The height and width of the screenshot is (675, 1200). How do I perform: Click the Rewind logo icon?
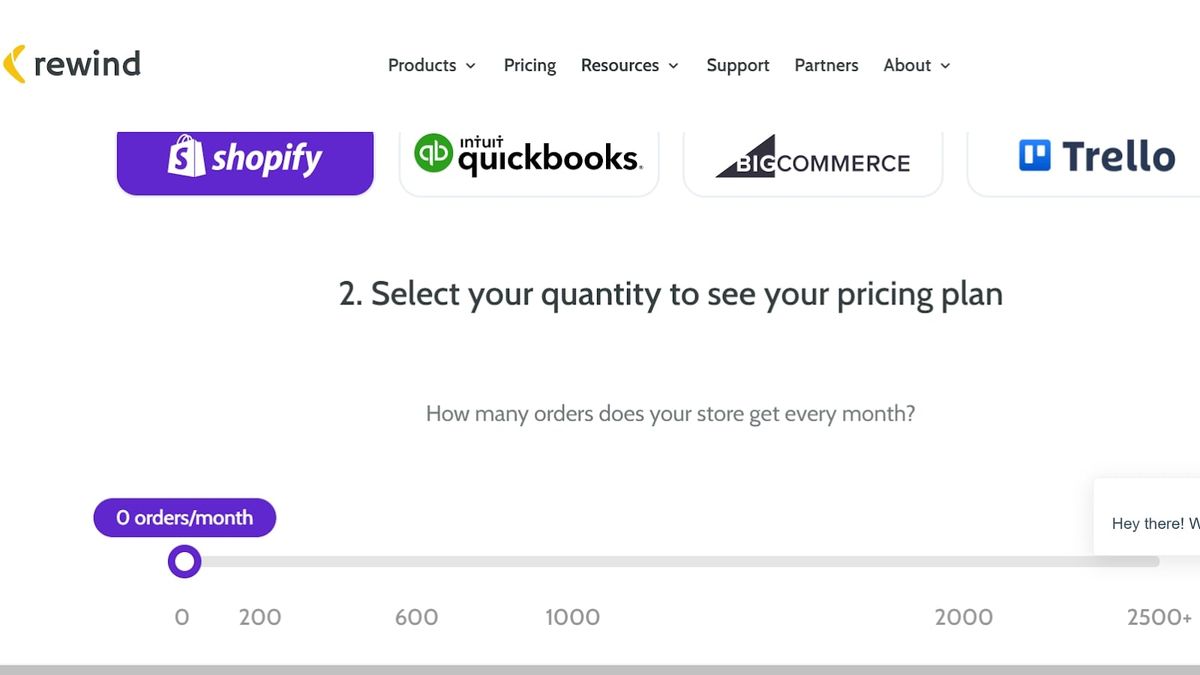point(14,64)
